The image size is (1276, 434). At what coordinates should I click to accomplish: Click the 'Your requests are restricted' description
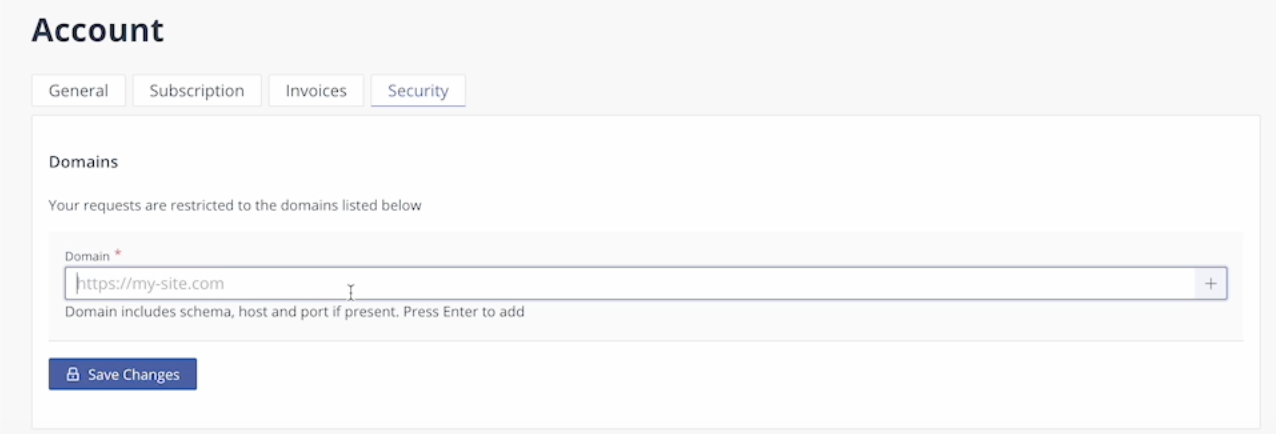(235, 205)
